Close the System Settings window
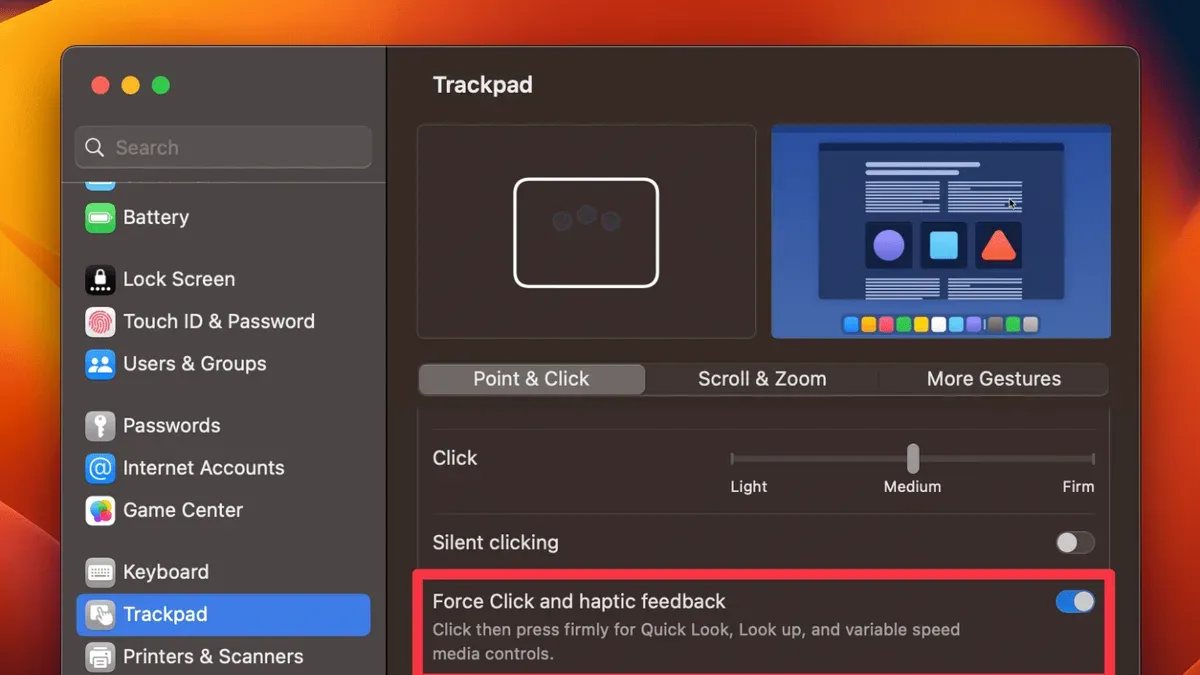The width and height of the screenshot is (1200, 675). click(100, 85)
